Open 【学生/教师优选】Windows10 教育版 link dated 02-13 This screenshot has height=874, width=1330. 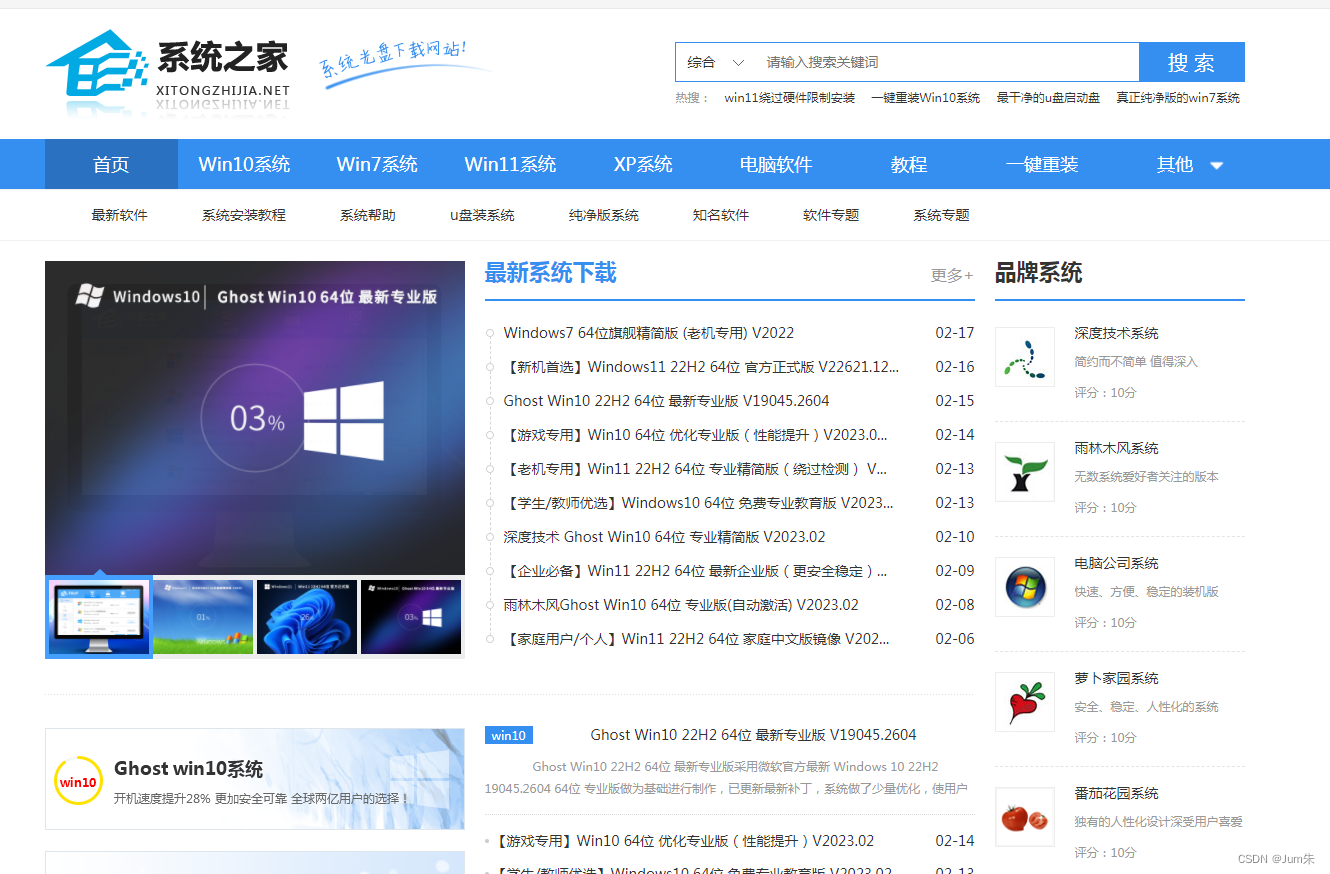tap(699, 503)
